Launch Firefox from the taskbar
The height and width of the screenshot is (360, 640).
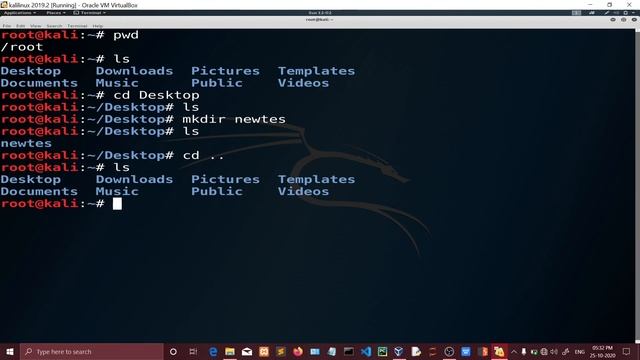coord(298,351)
